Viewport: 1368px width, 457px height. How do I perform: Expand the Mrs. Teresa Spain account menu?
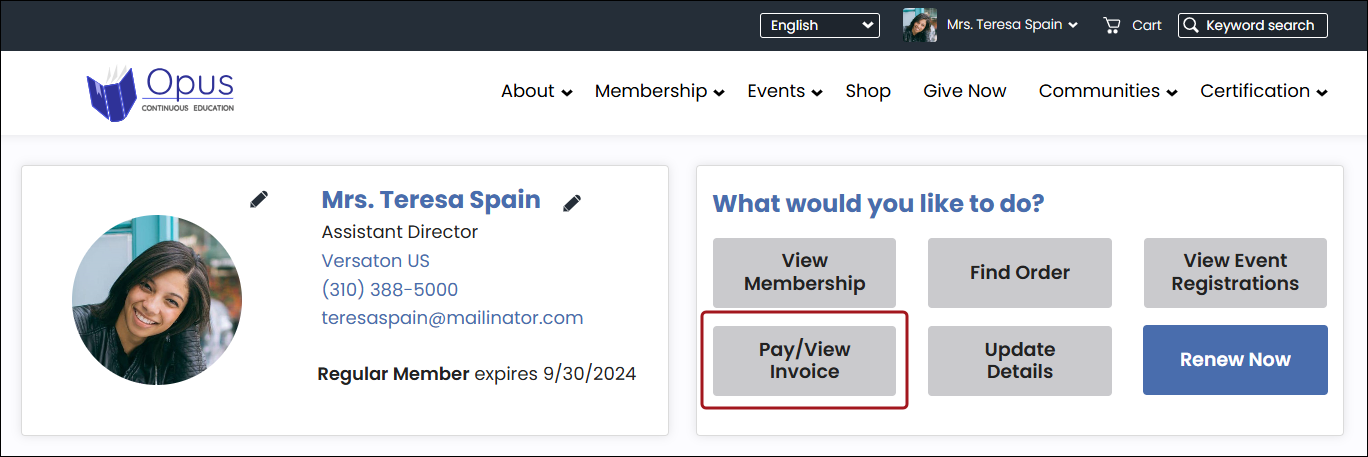click(x=1012, y=25)
